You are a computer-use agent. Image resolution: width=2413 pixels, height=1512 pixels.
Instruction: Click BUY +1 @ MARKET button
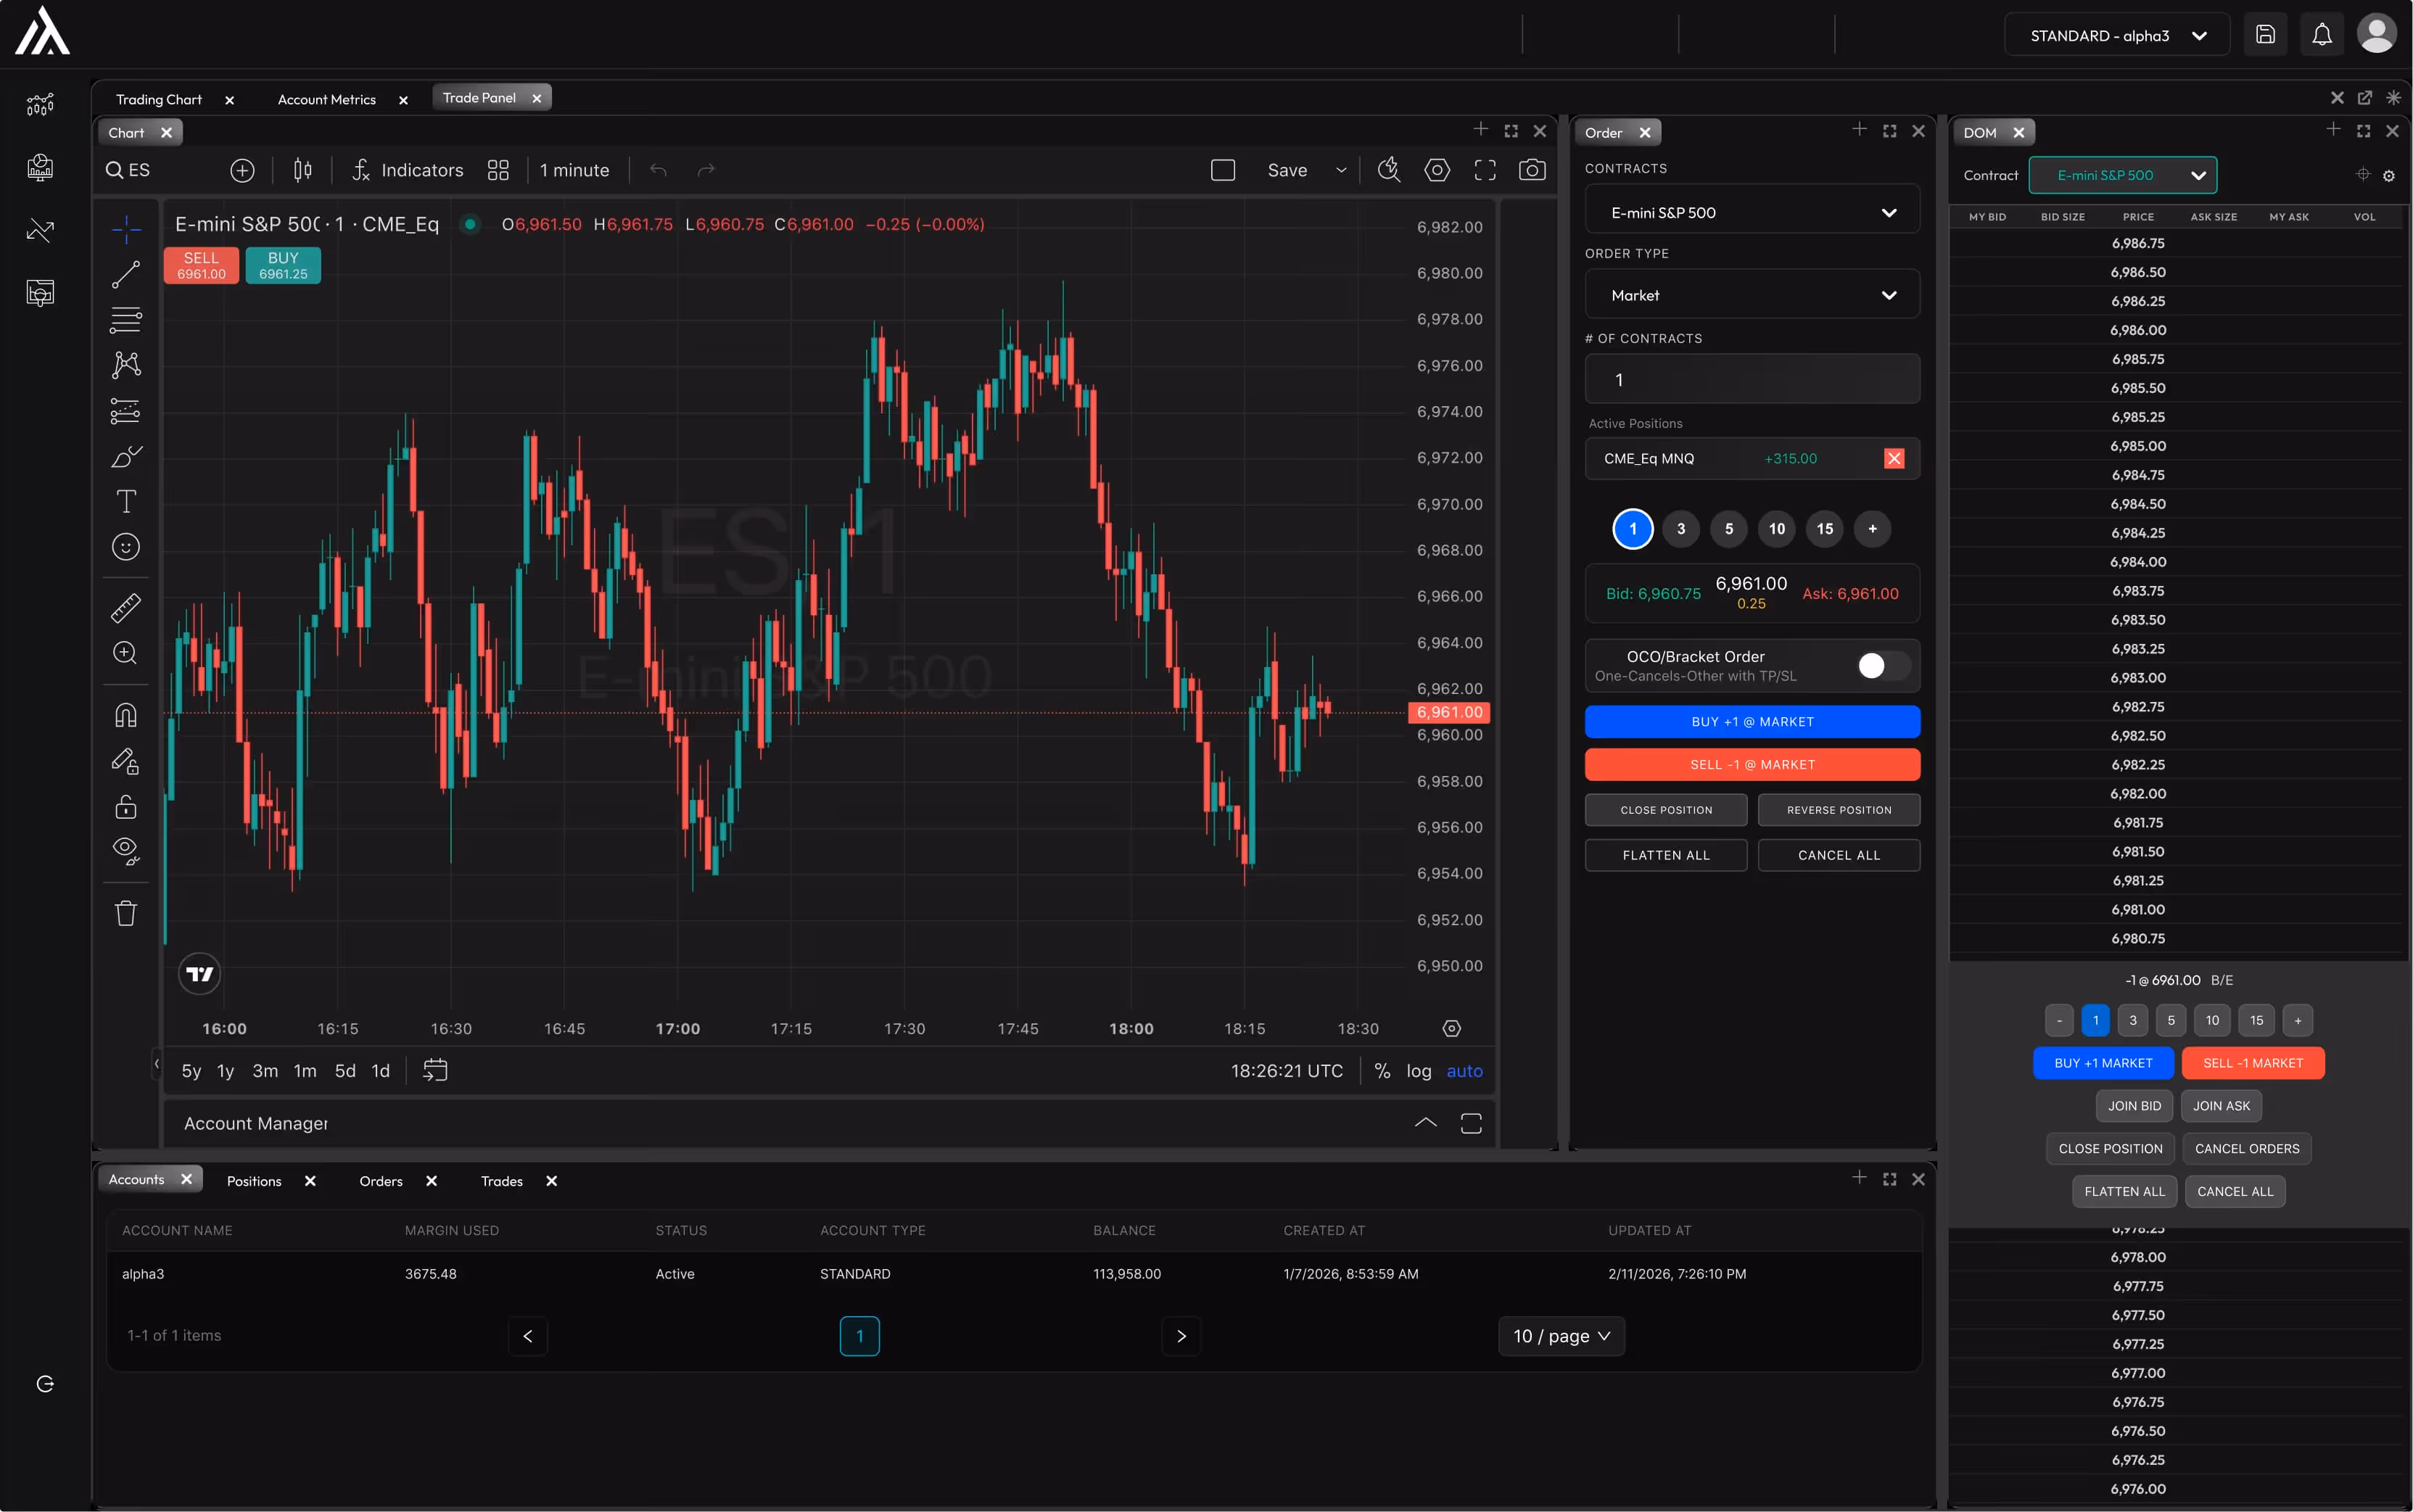(1752, 721)
